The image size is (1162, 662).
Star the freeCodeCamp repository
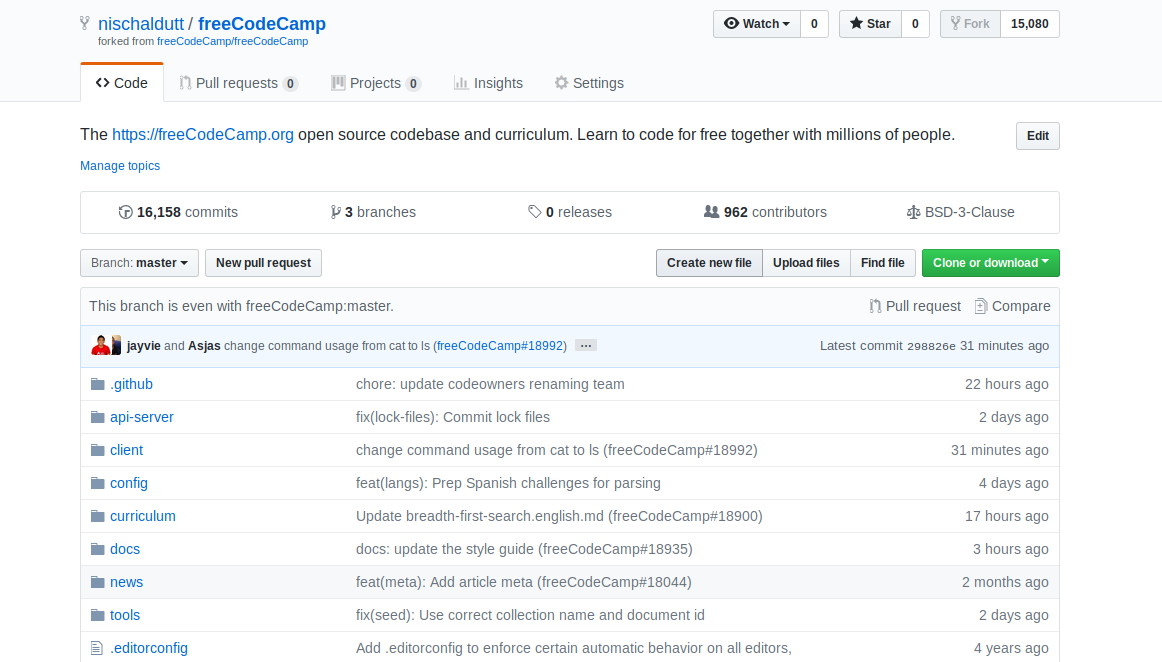(x=869, y=23)
